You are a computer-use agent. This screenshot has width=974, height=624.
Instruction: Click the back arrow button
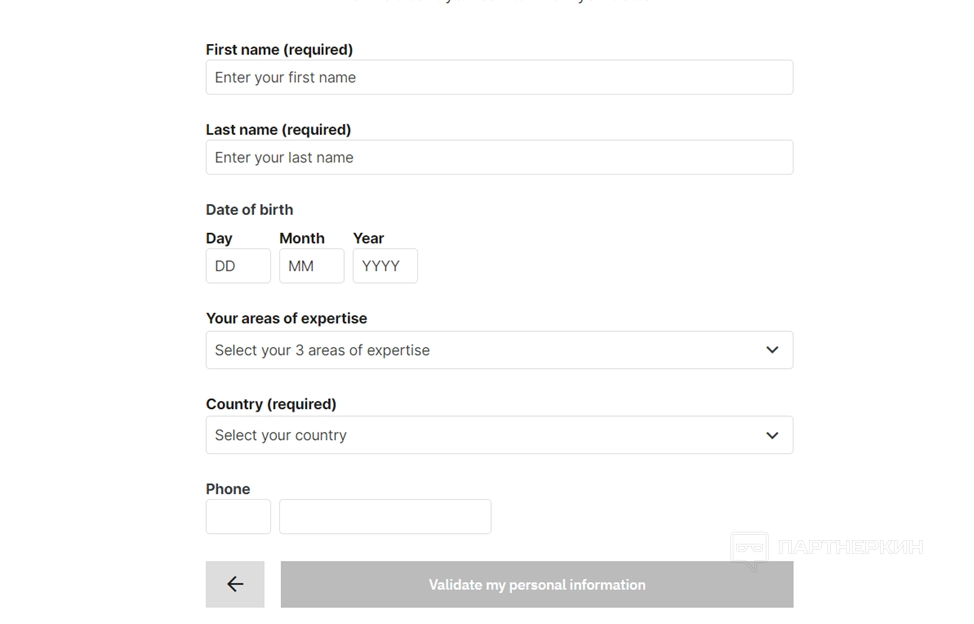(x=235, y=584)
